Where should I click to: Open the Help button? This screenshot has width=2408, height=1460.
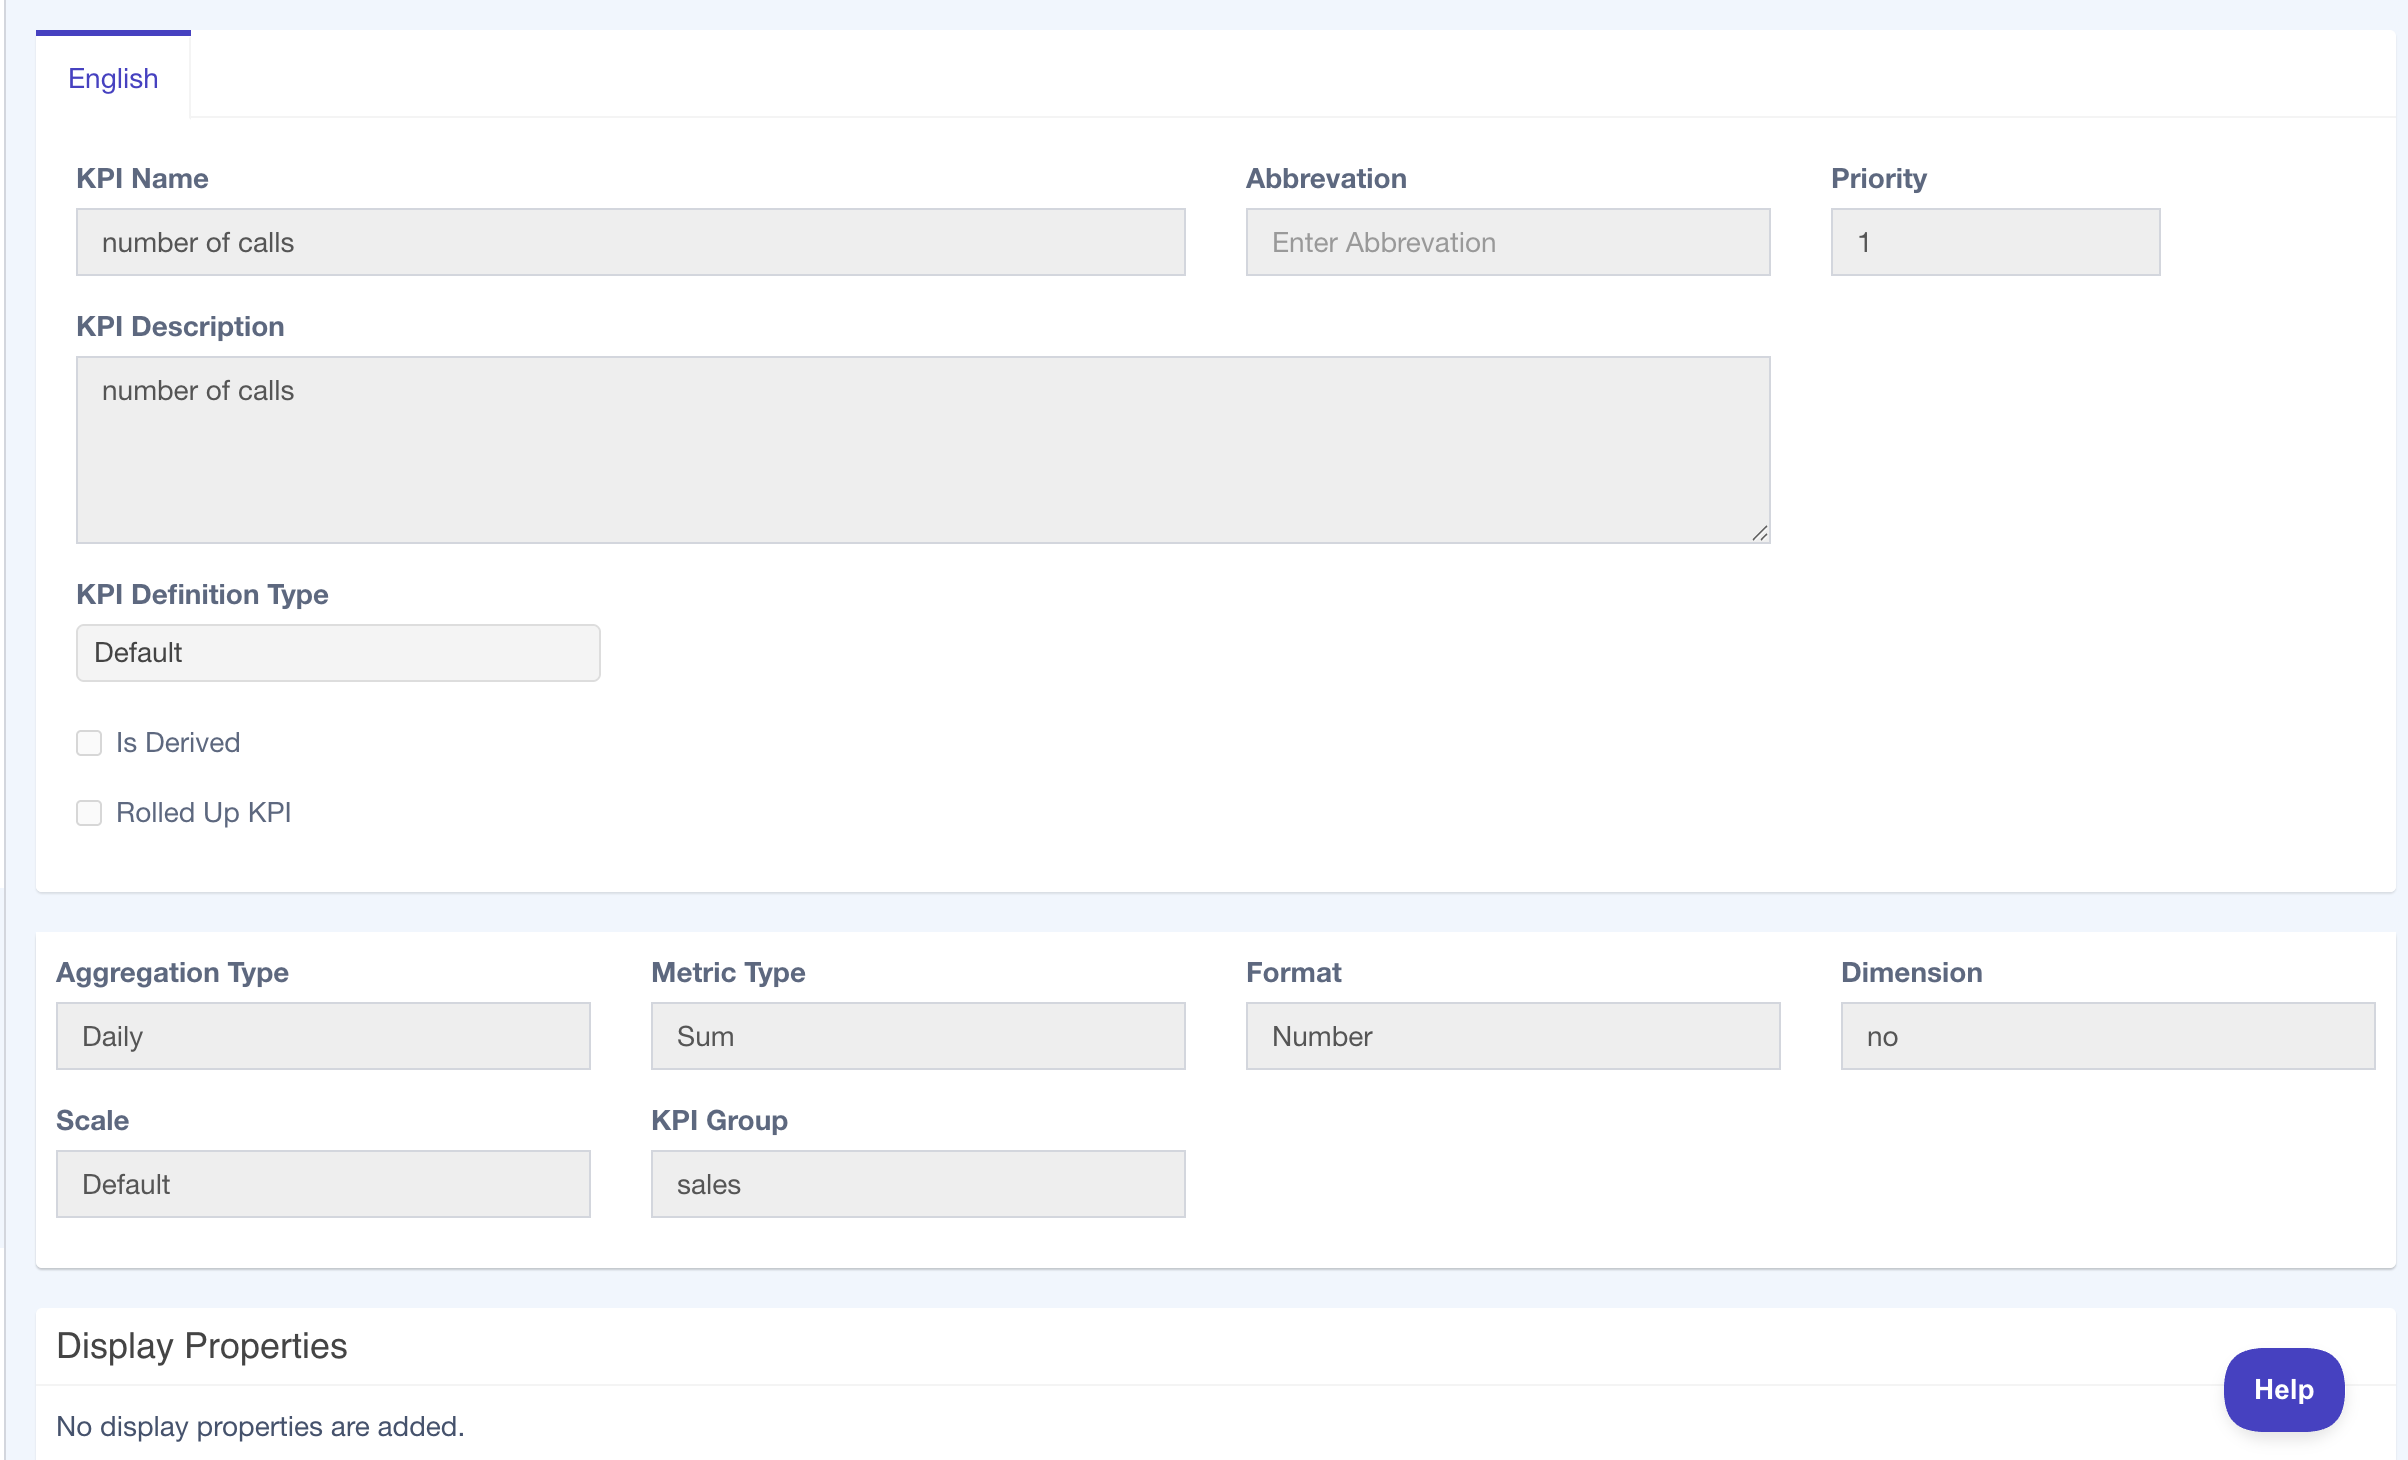point(2284,1390)
